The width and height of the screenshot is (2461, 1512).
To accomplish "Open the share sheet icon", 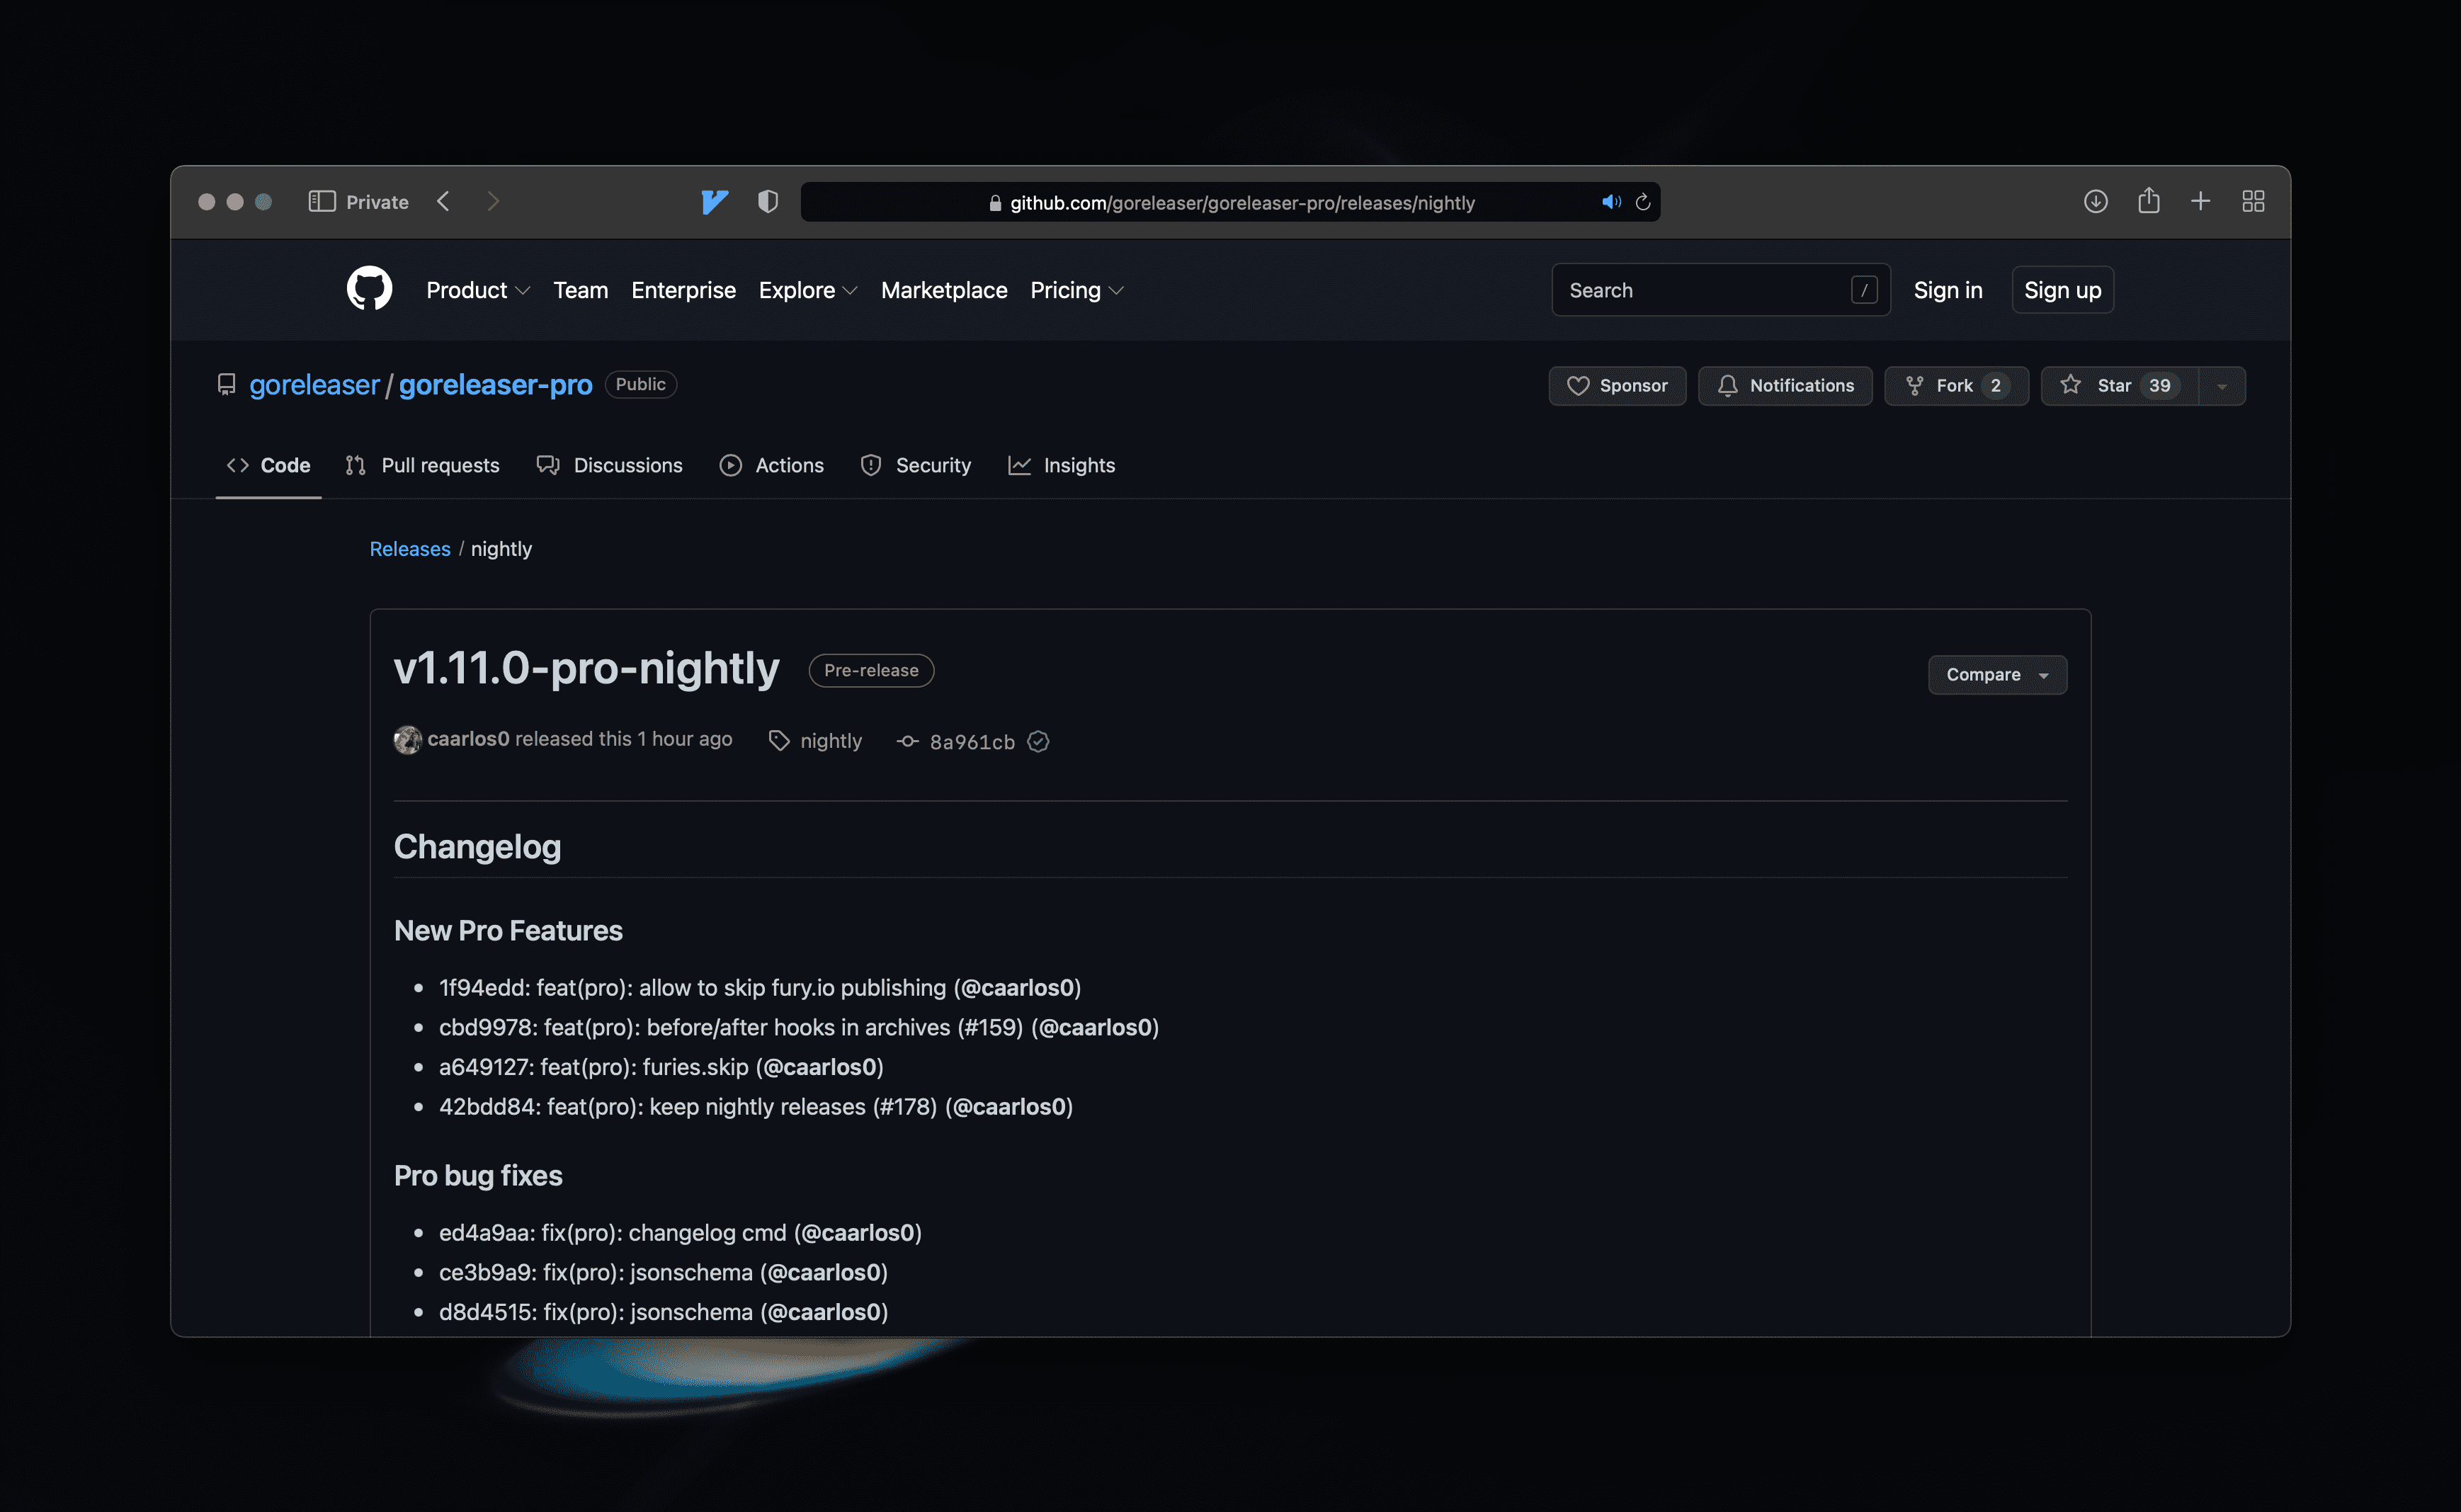I will (2149, 200).
